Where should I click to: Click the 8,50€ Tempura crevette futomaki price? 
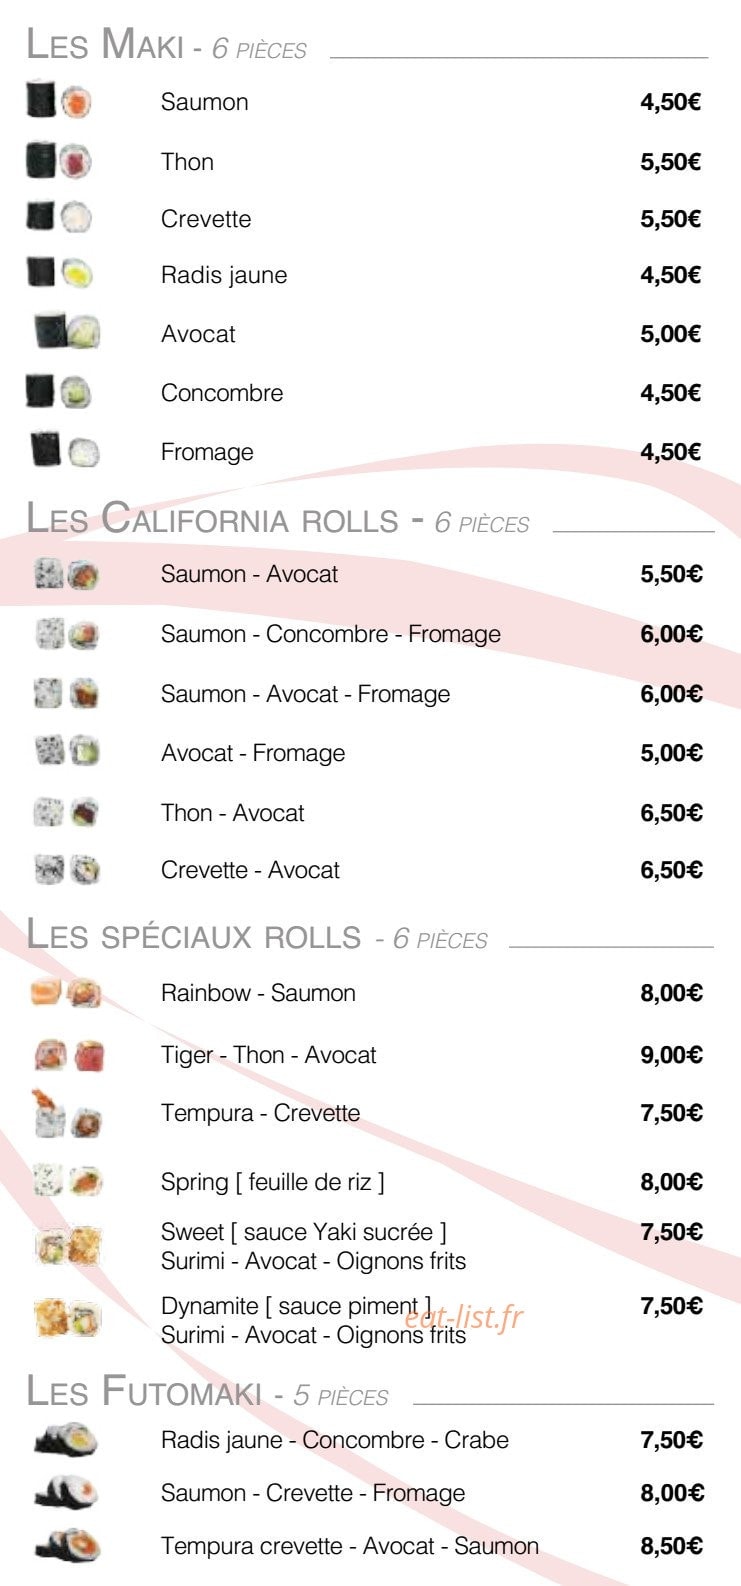click(671, 1546)
